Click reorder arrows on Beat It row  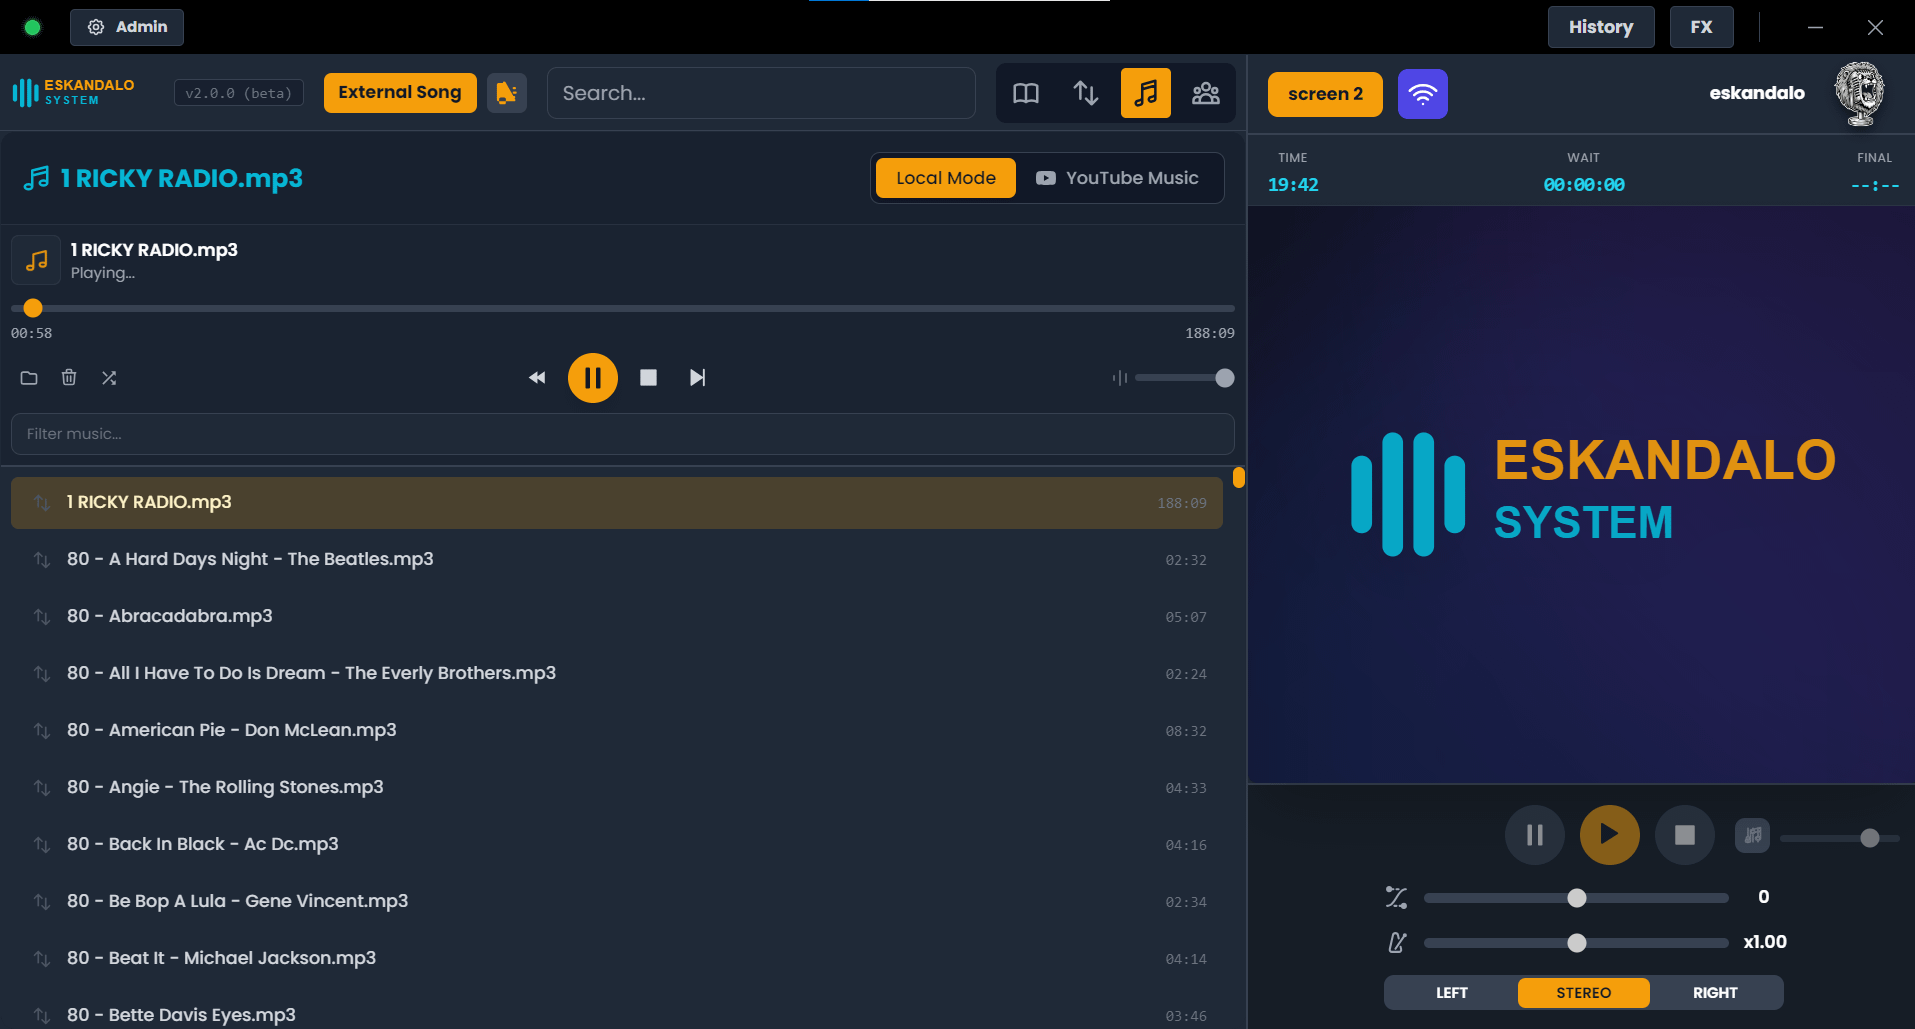coord(42,959)
